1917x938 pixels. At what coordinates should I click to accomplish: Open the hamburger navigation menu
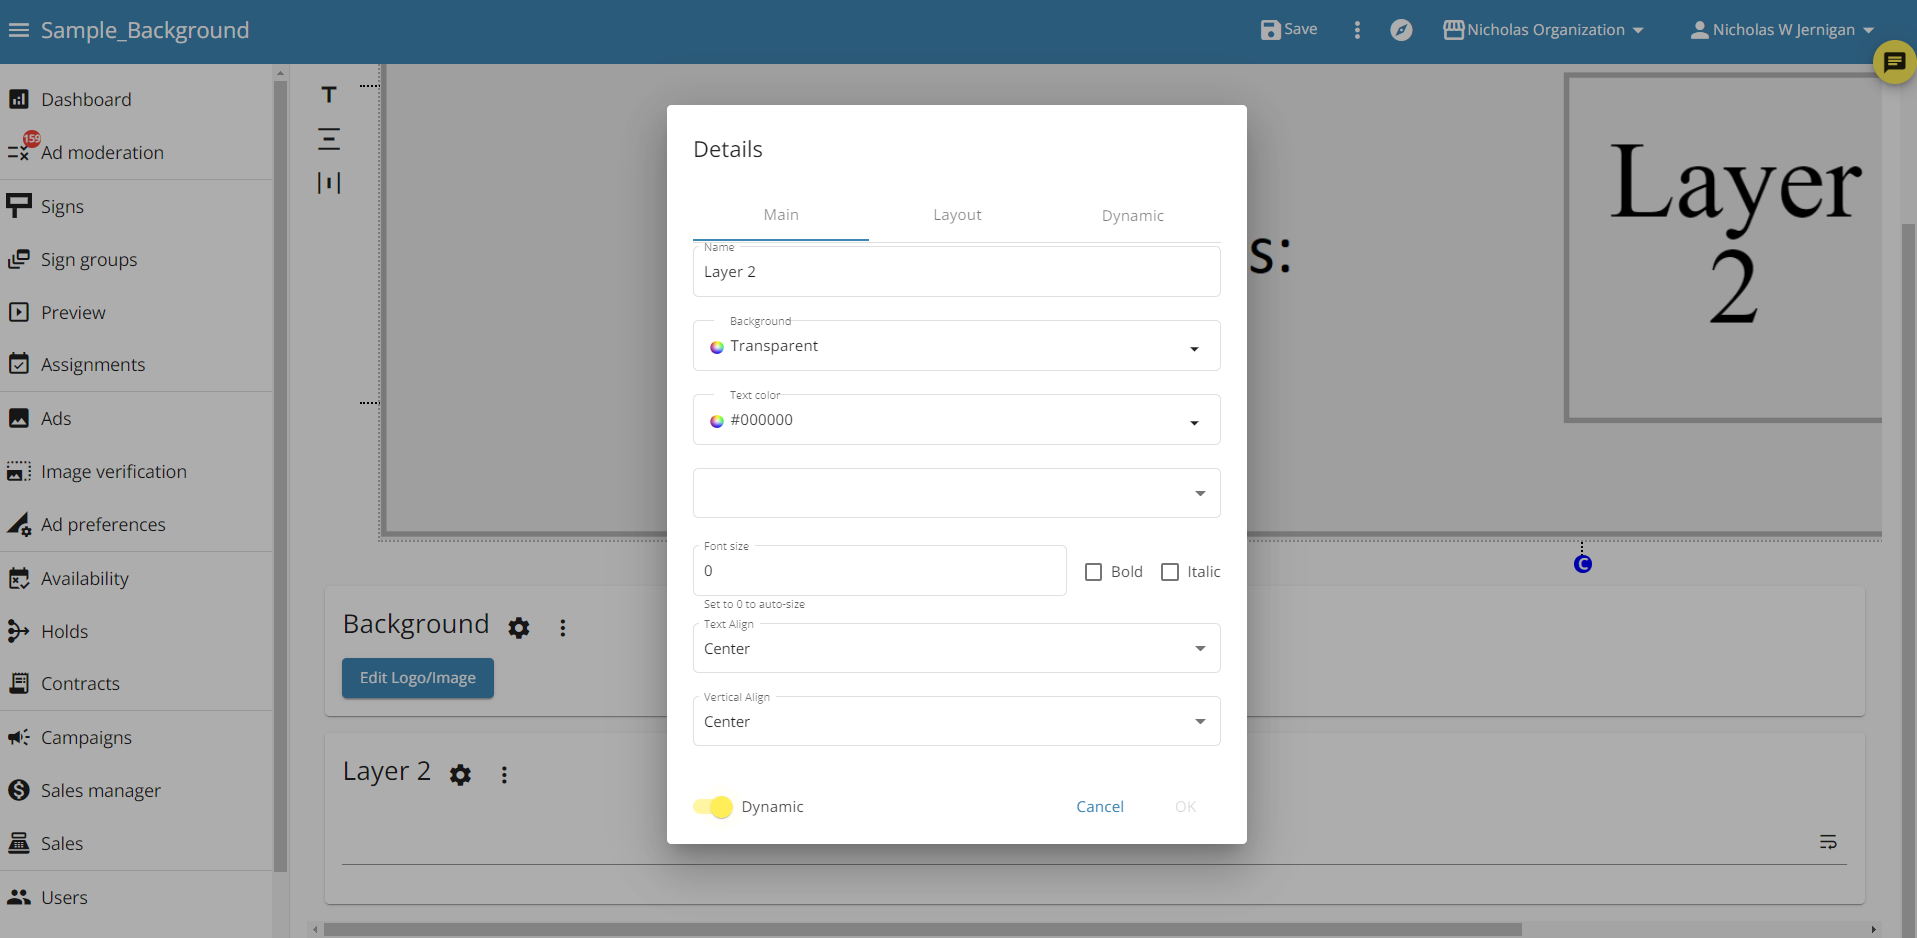pos(18,30)
